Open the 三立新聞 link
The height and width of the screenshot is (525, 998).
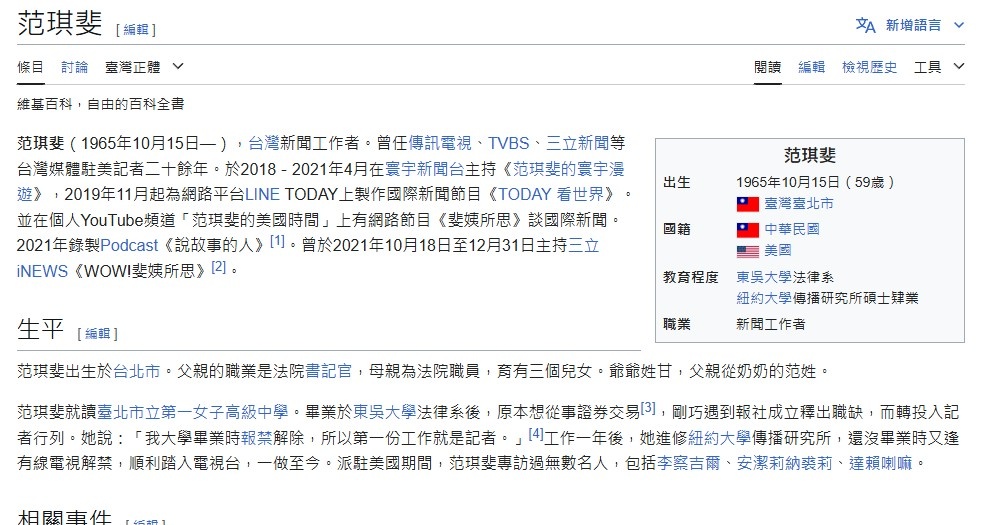[578, 143]
